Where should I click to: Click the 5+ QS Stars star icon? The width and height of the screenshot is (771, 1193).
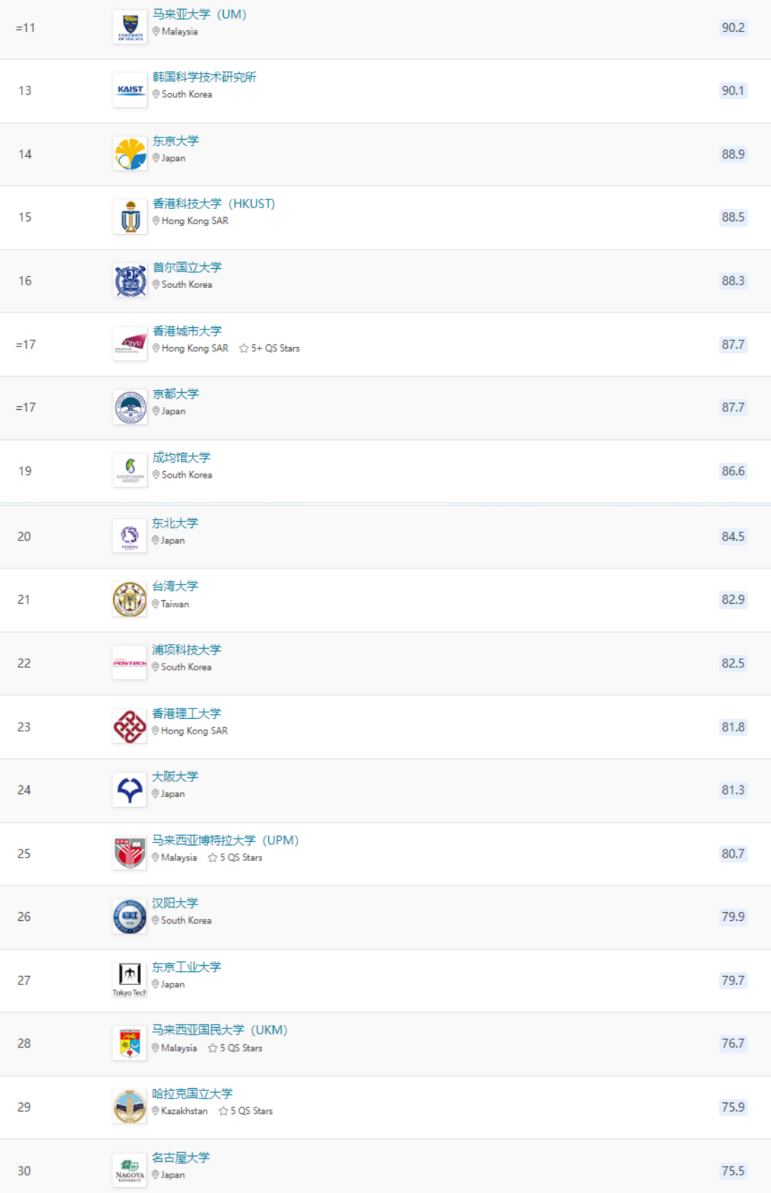click(x=244, y=348)
